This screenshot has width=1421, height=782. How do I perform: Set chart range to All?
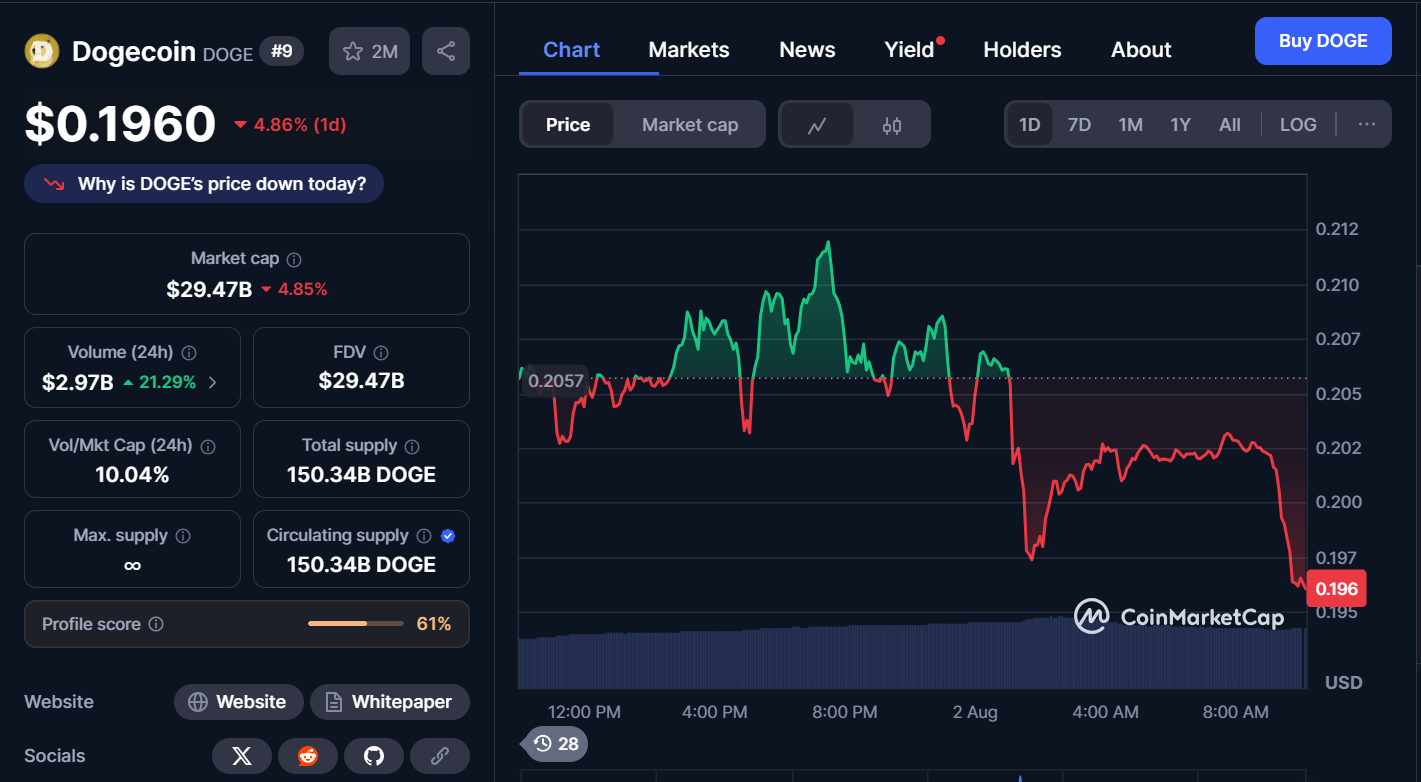click(1230, 125)
